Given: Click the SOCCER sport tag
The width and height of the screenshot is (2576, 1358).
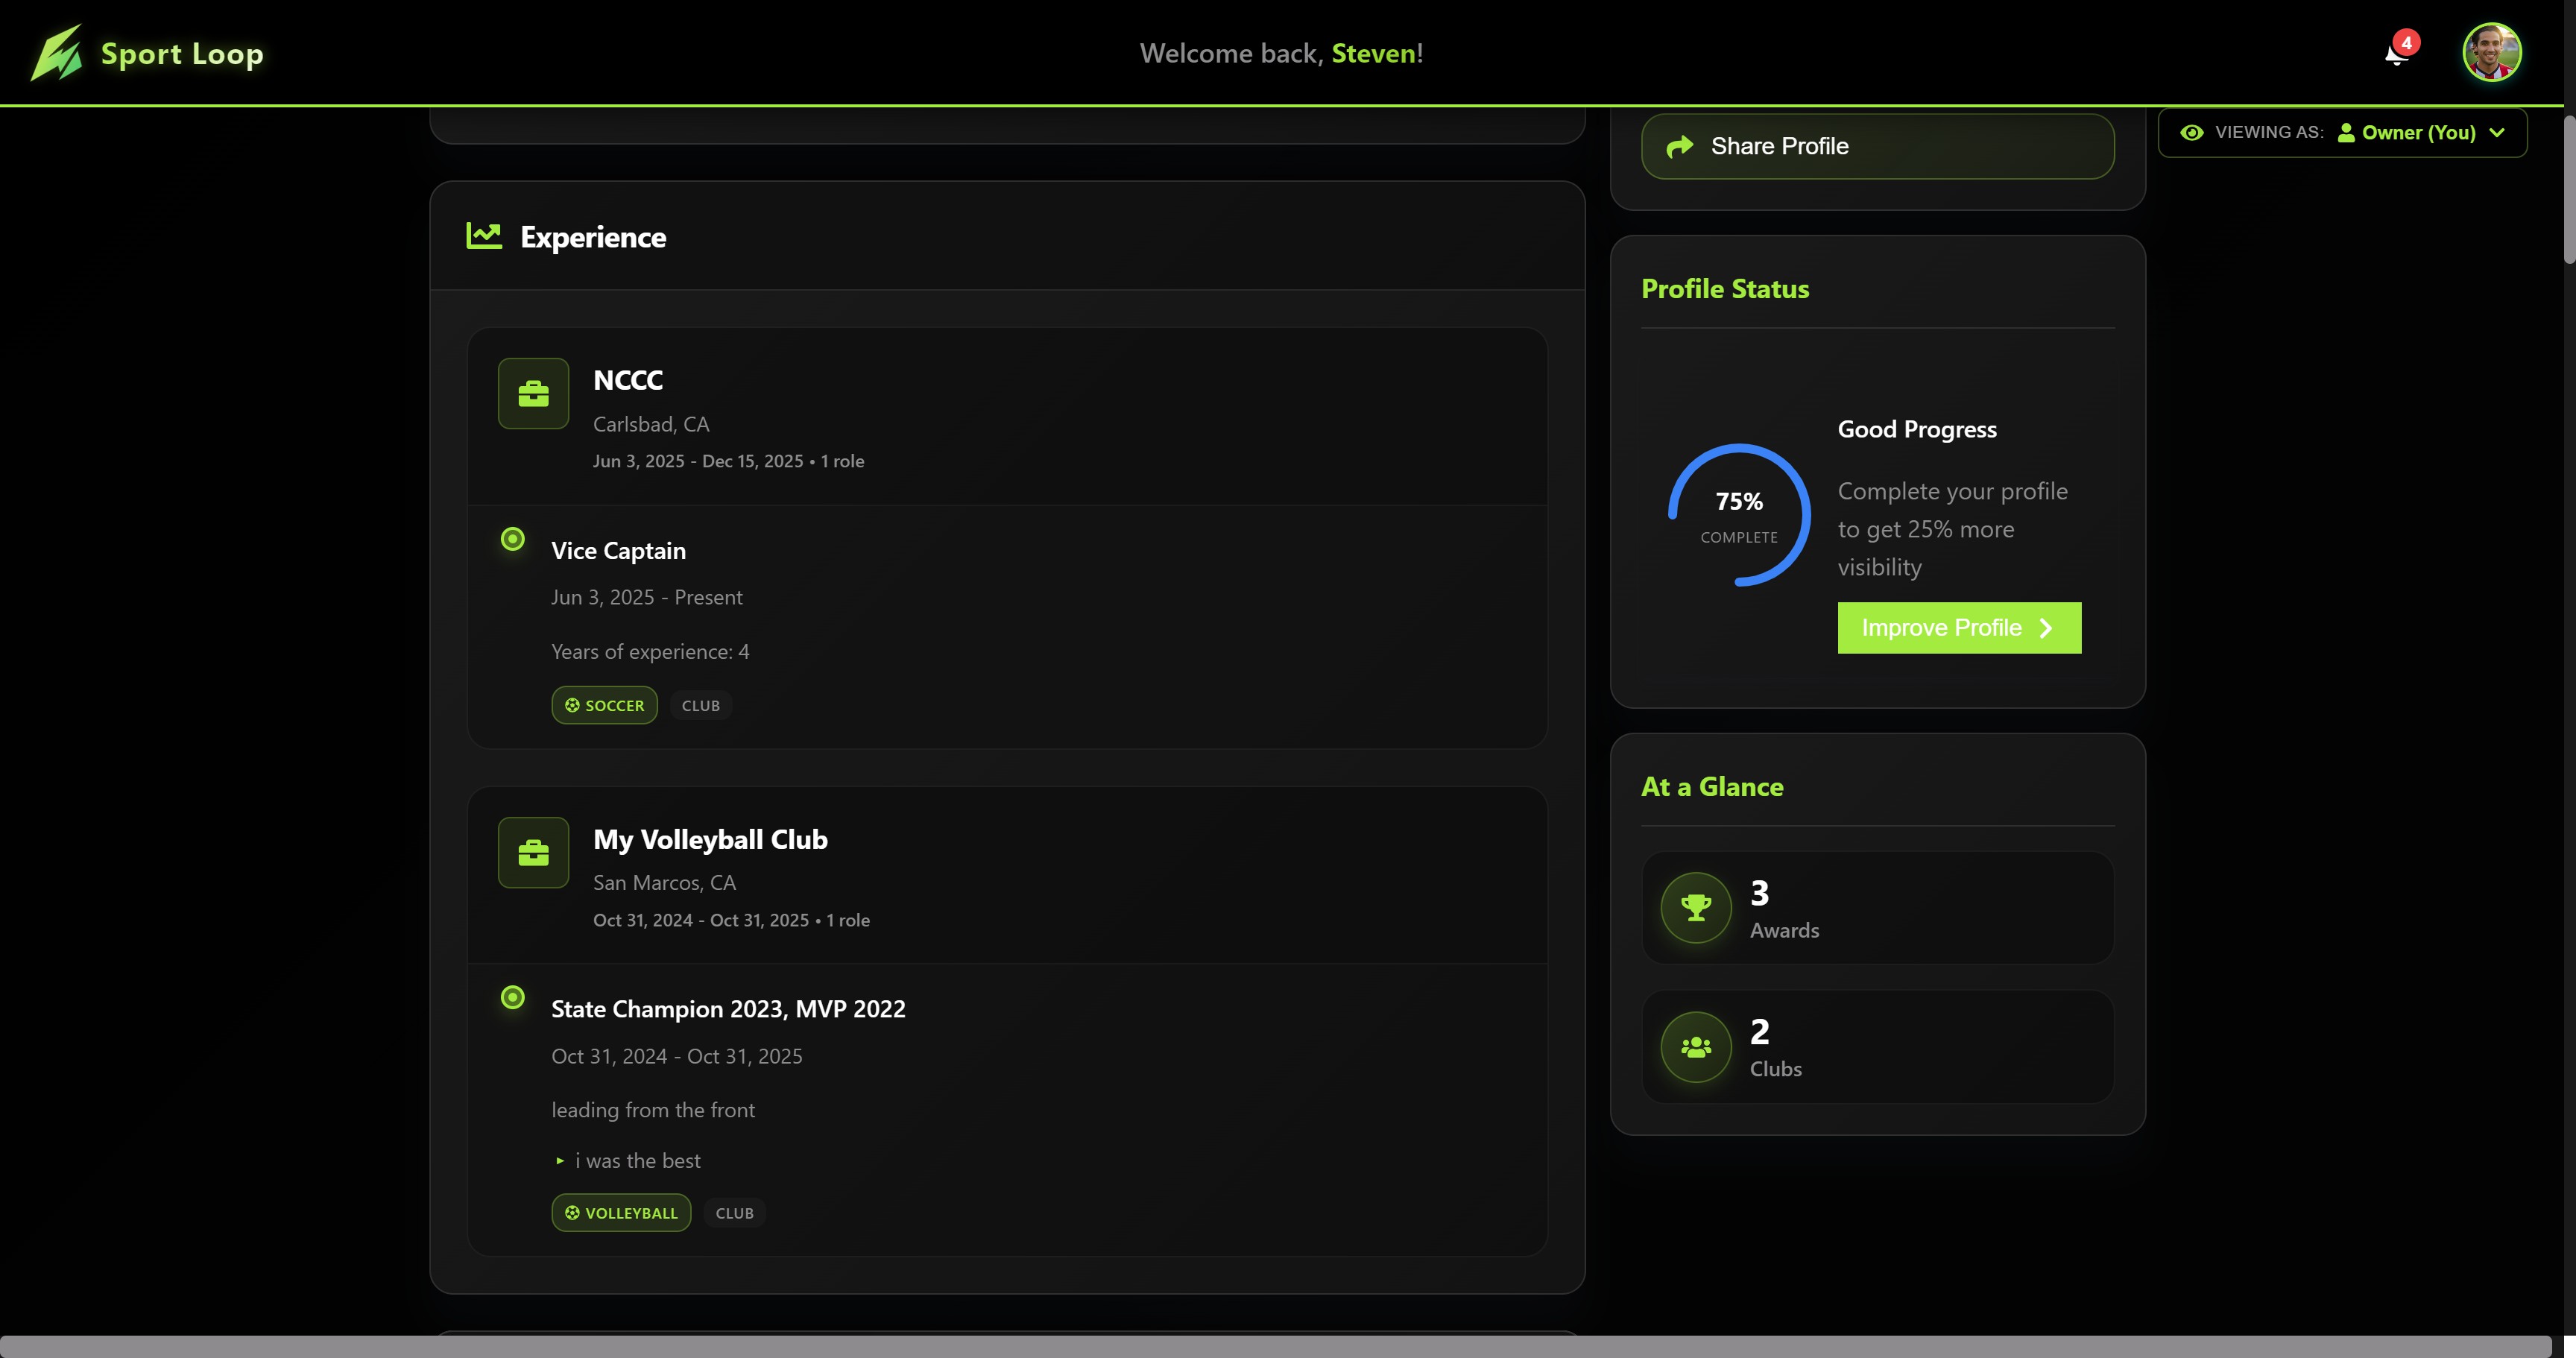Looking at the screenshot, I should [604, 705].
